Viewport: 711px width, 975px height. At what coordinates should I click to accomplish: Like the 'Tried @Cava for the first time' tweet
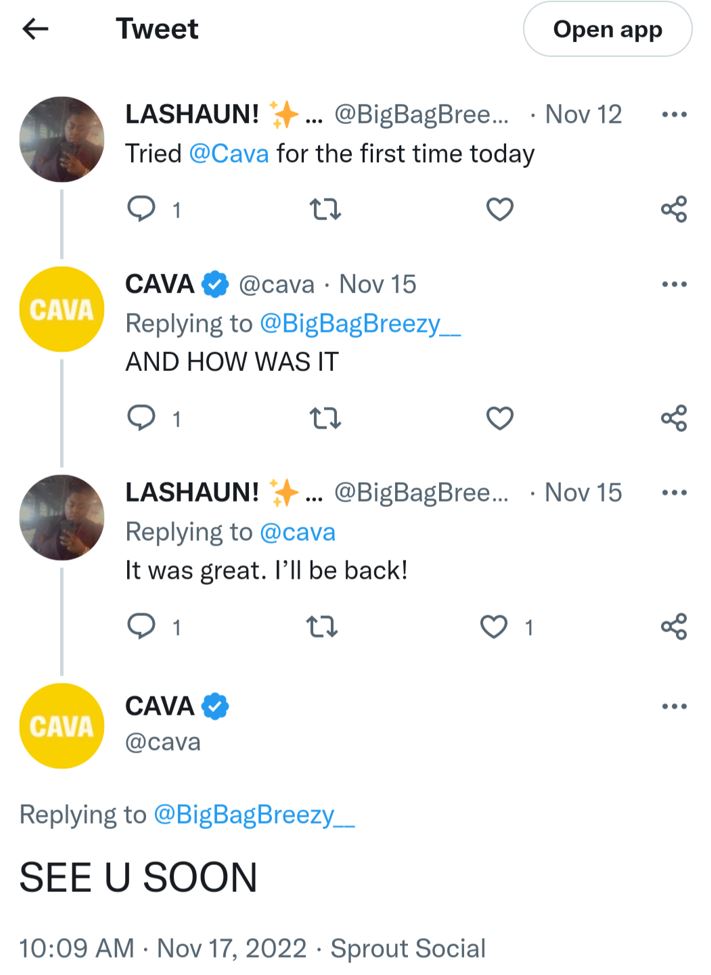(499, 210)
